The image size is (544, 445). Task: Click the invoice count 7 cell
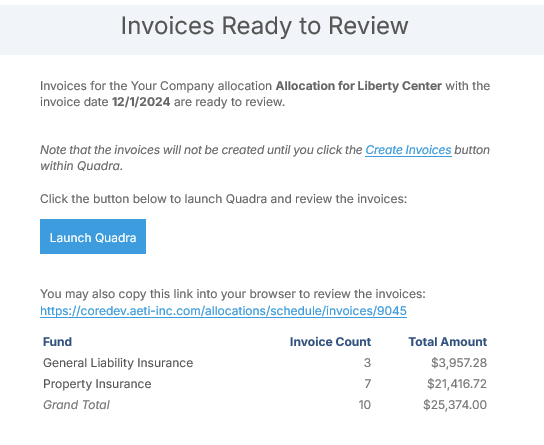(x=368, y=384)
